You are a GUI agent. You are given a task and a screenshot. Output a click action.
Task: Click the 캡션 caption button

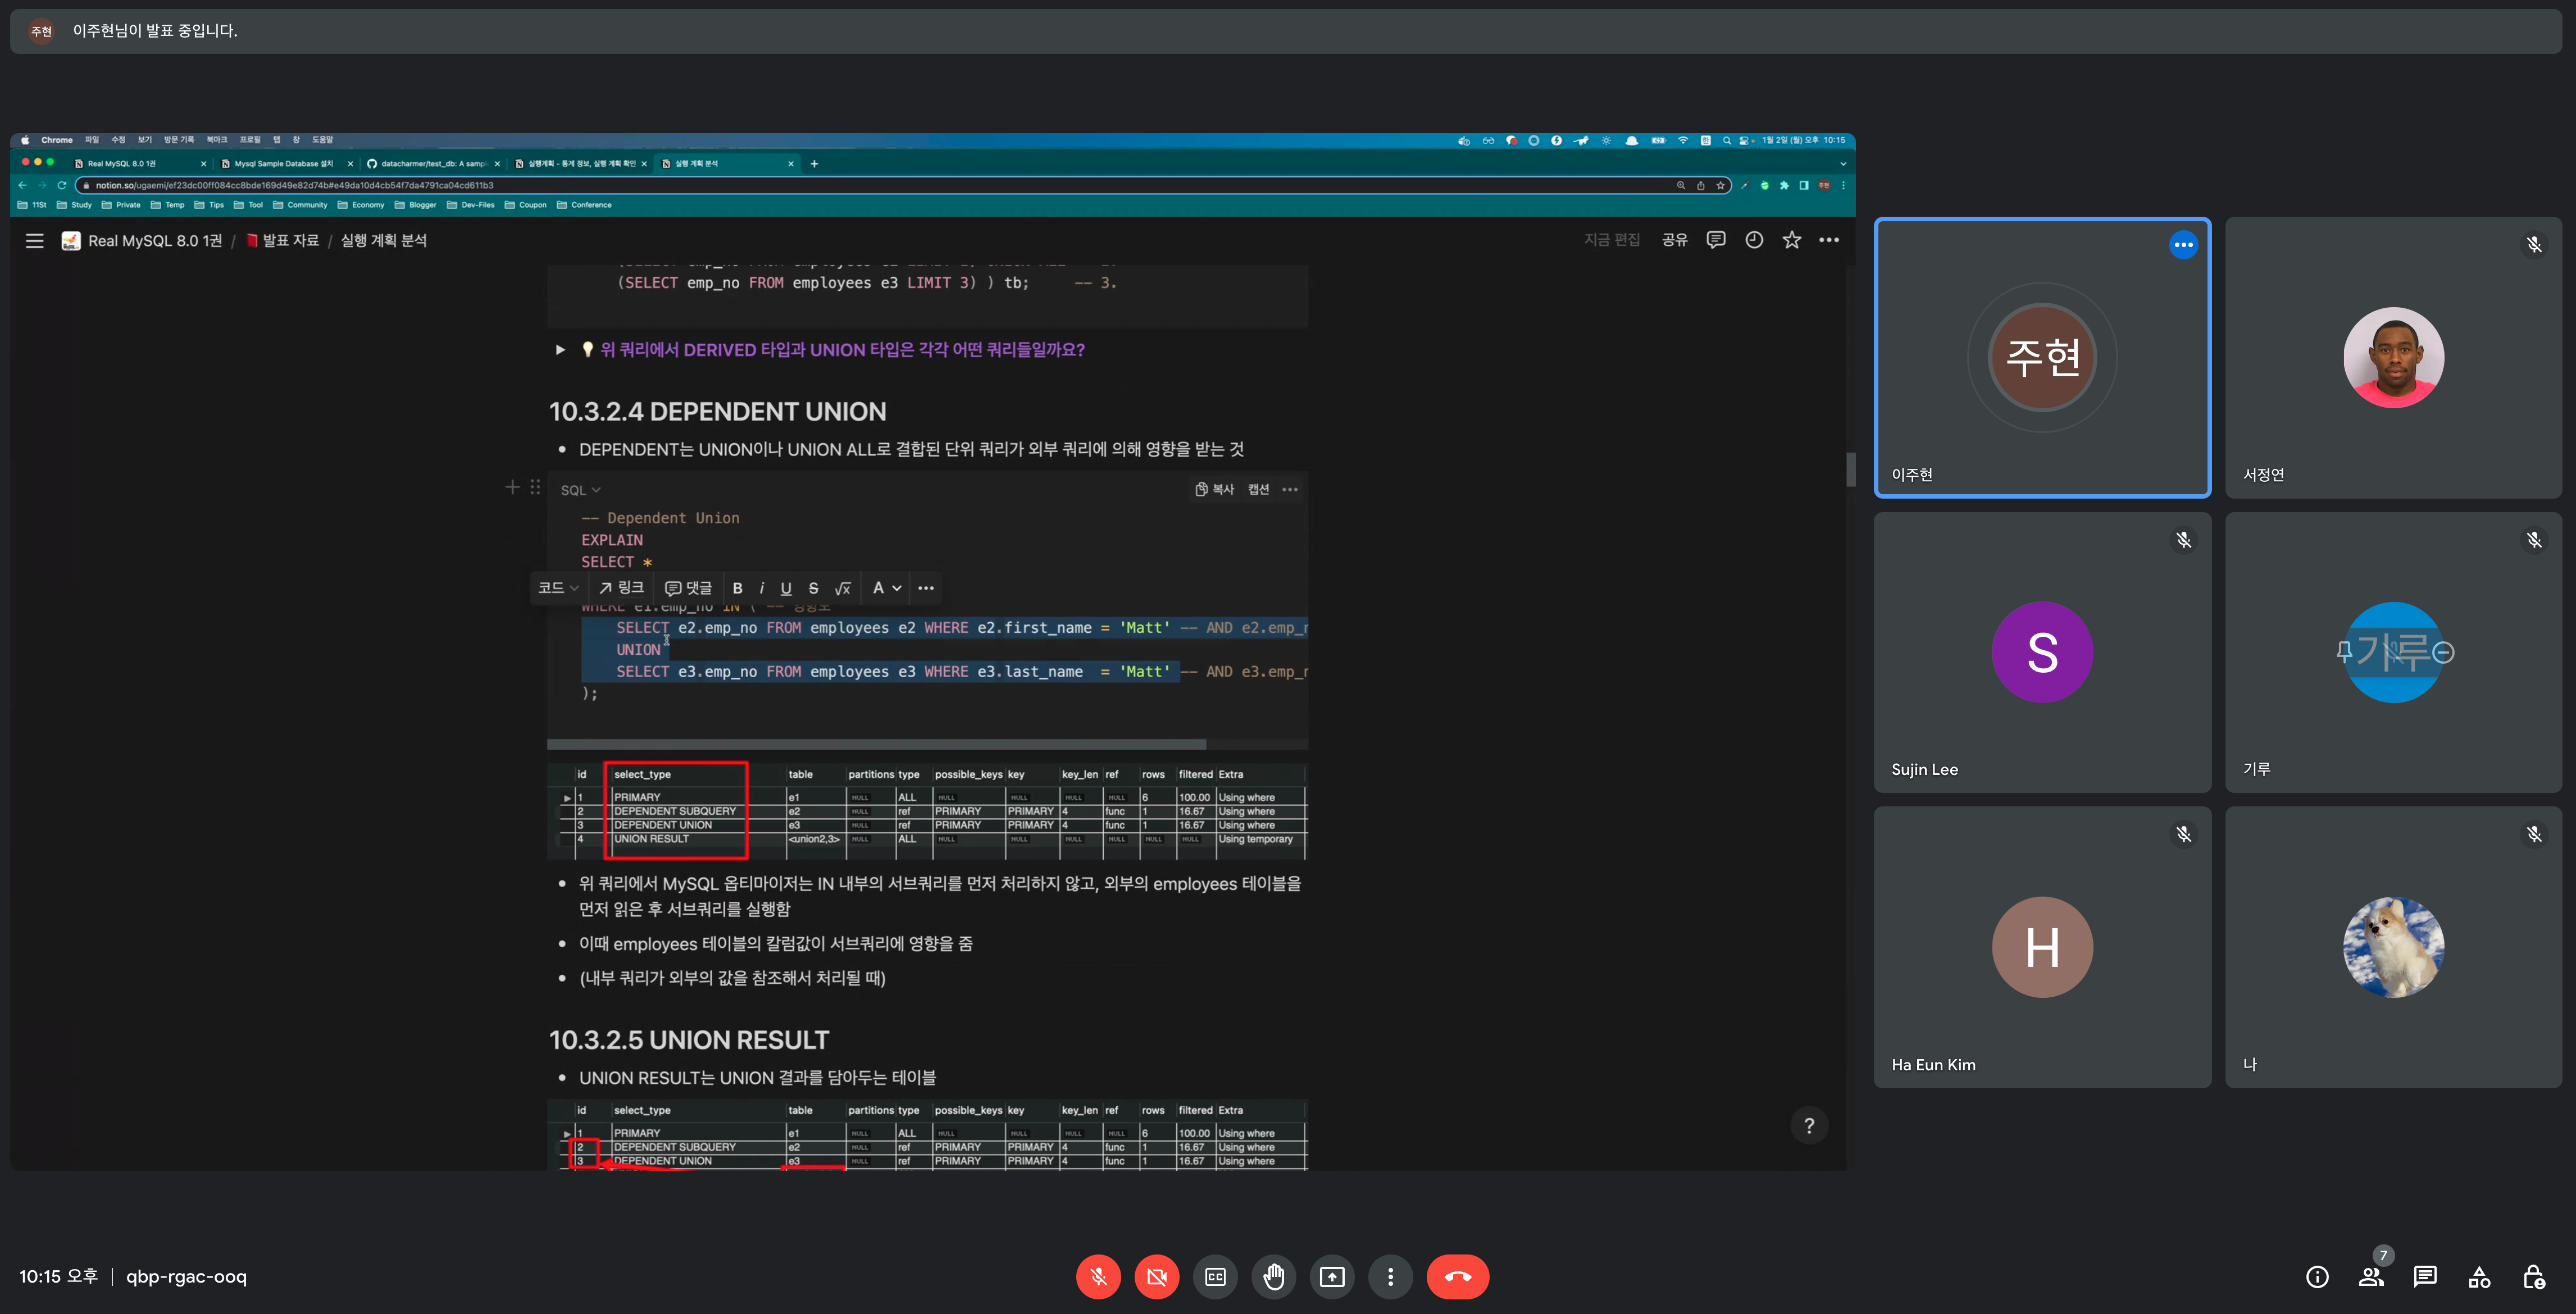click(1258, 489)
